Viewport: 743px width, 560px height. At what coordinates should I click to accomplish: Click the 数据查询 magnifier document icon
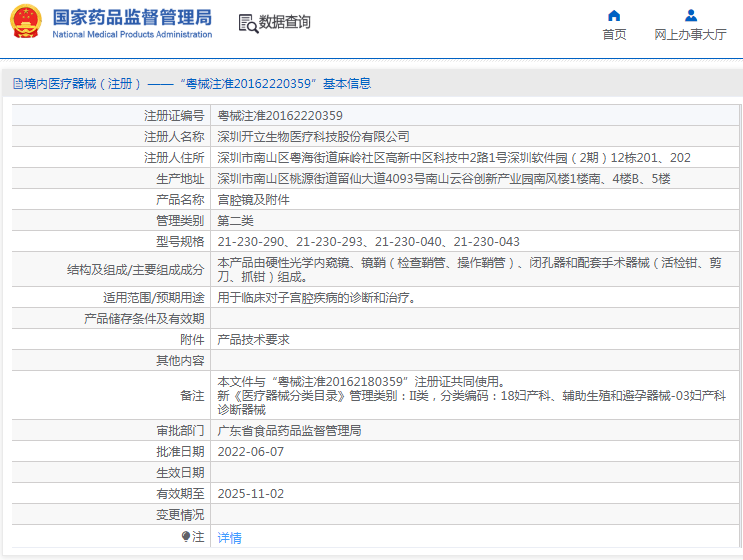point(247,23)
